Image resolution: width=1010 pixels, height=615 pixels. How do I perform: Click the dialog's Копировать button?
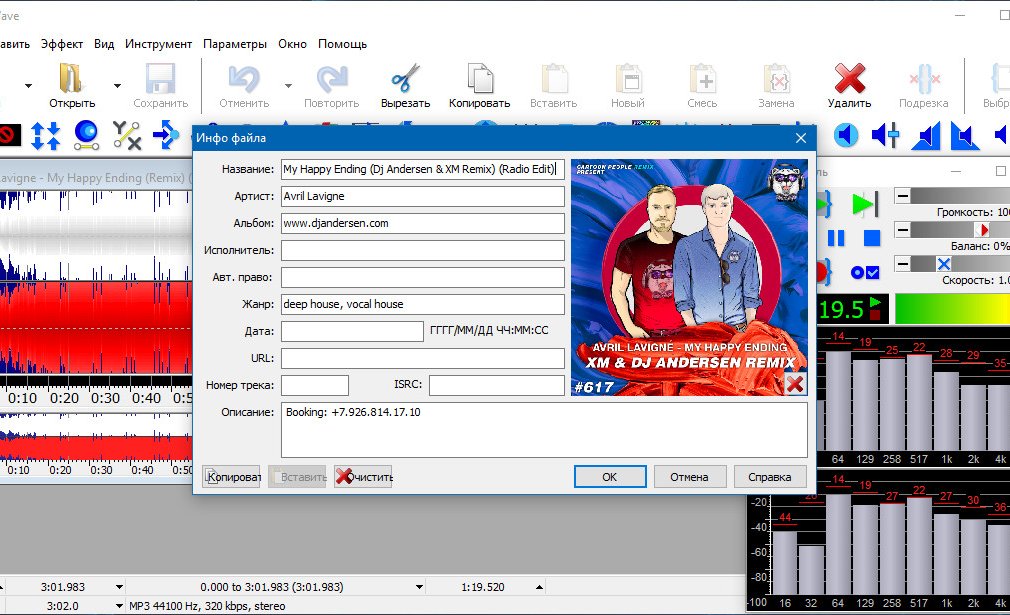click(x=231, y=477)
